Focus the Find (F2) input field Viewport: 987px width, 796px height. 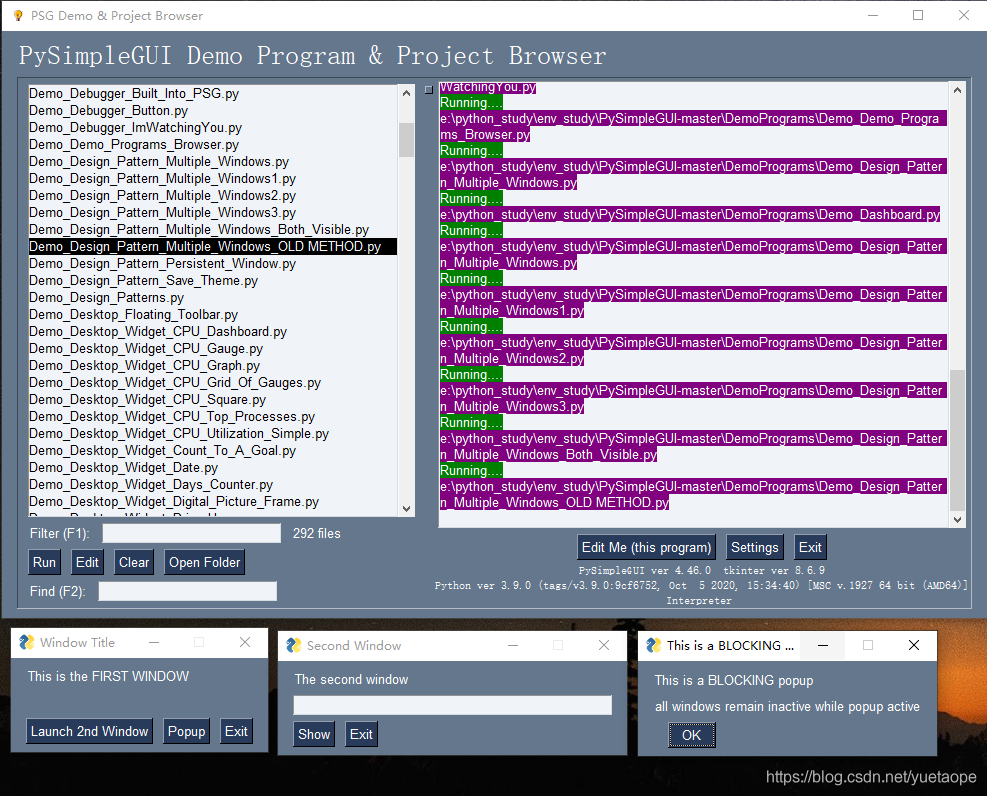tap(188, 591)
